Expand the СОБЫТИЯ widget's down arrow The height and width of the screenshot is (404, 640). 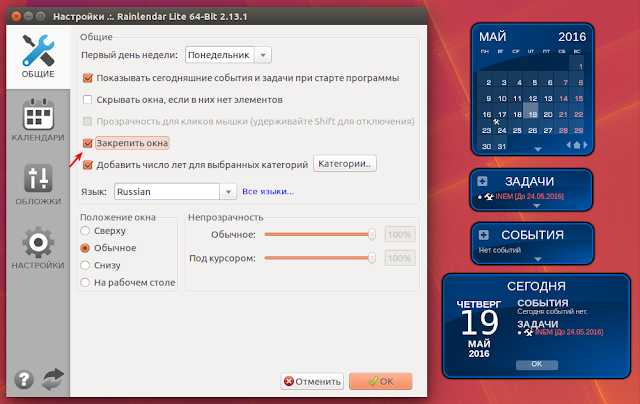(x=538, y=259)
